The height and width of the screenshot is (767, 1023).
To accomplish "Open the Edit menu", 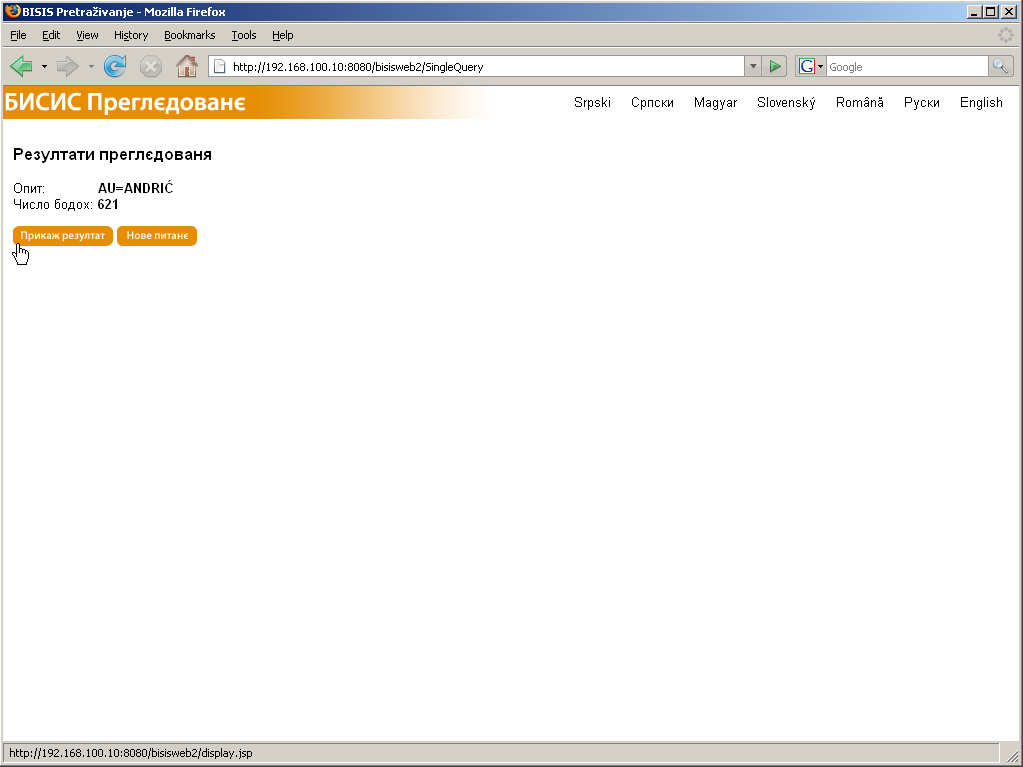I will pyautogui.click(x=51, y=35).
